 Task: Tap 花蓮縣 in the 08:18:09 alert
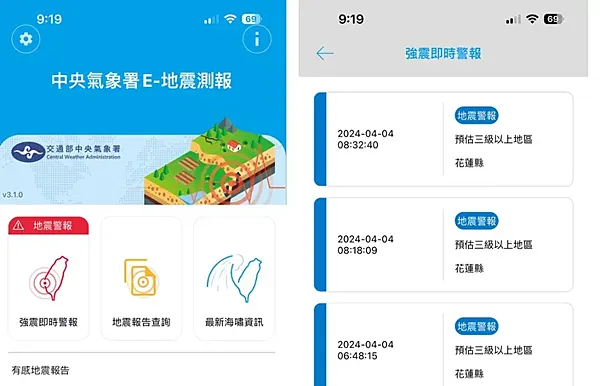pyautogui.click(x=470, y=269)
